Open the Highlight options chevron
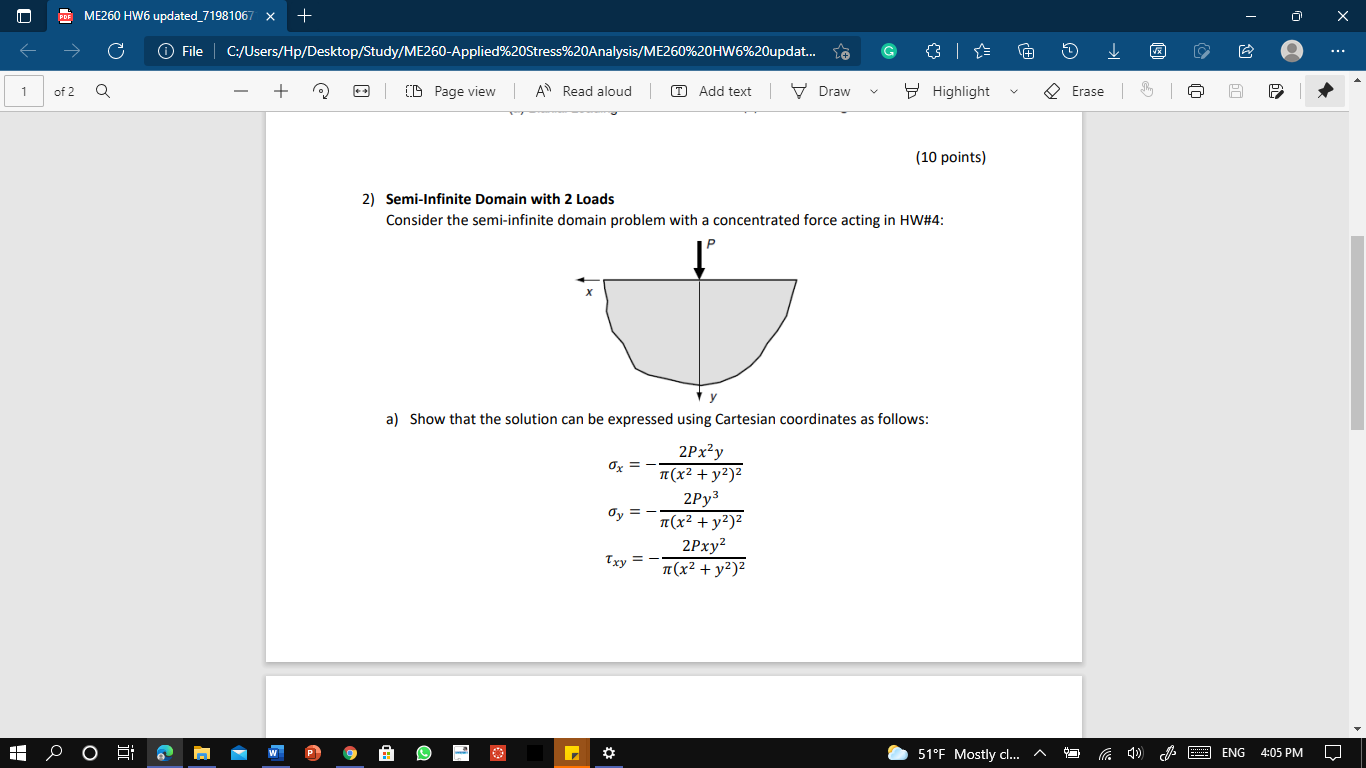 tap(1013, 91)
